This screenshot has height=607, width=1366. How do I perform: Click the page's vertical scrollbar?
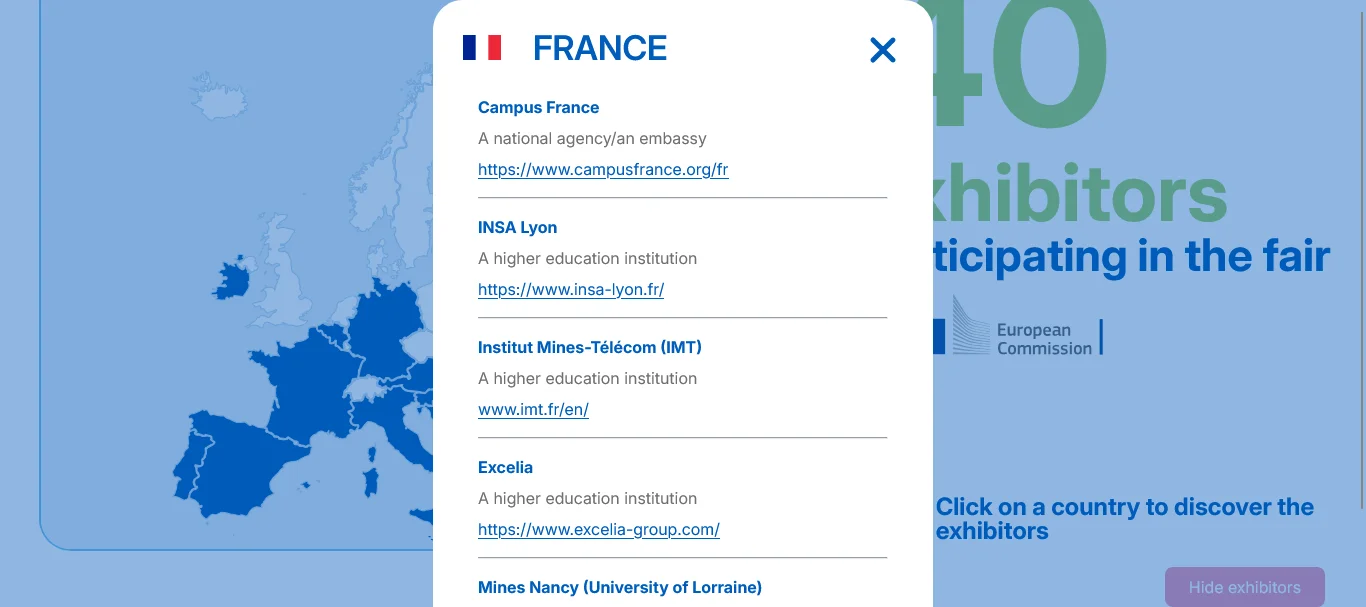(x=1360, y=250)
